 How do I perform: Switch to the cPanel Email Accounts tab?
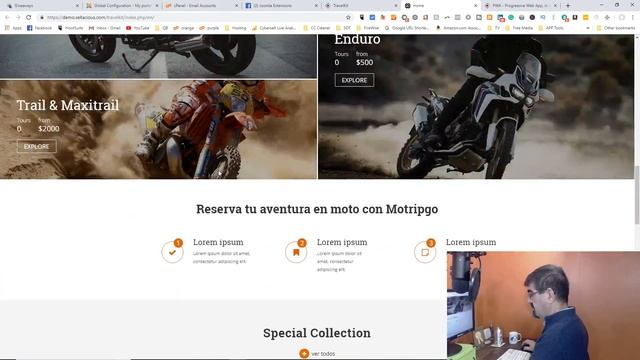click(202, 6)
